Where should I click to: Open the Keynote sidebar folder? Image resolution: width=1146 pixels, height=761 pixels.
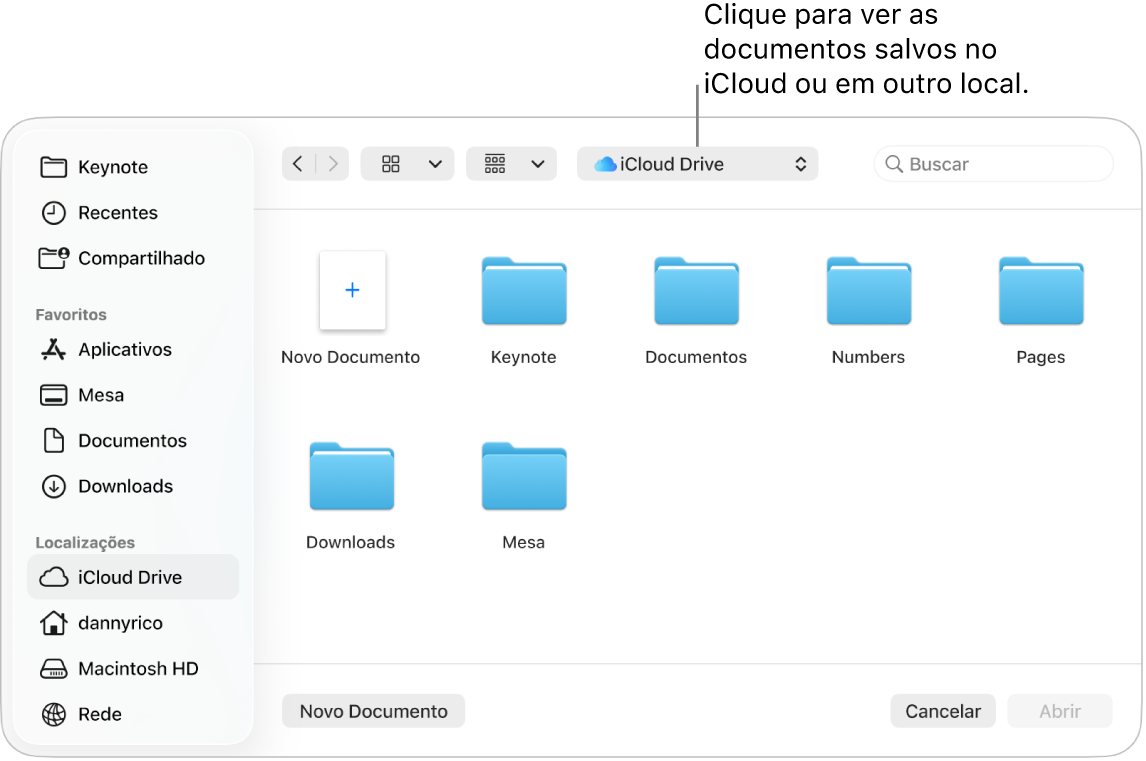click(x=113, y=167)
